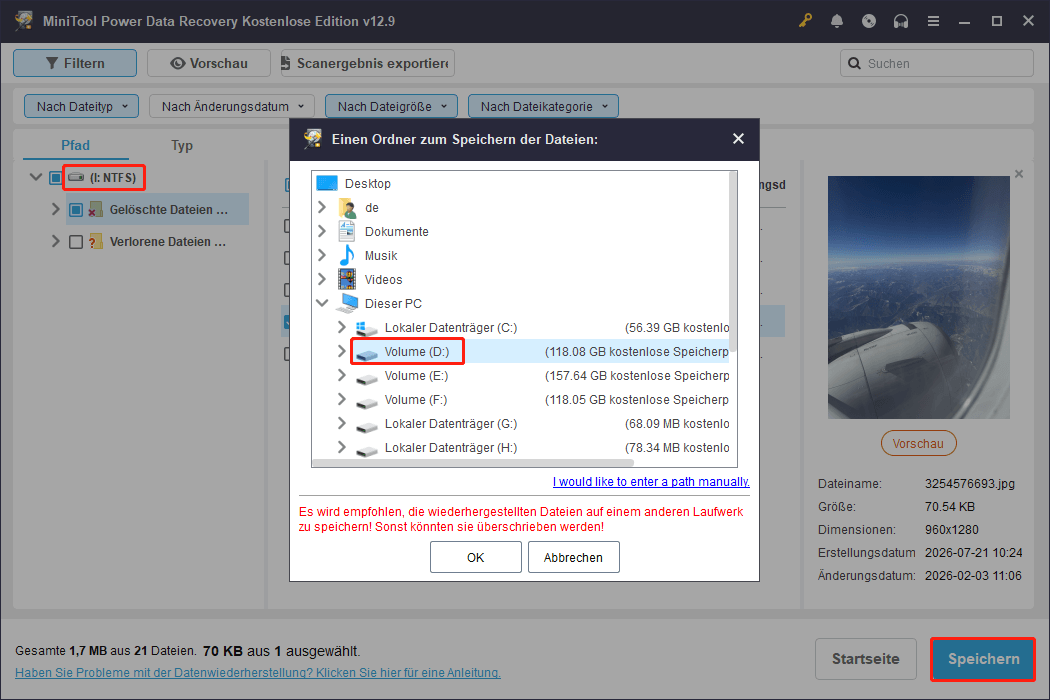
Task: Open the headphones support icon
Action: pos(901,21)
